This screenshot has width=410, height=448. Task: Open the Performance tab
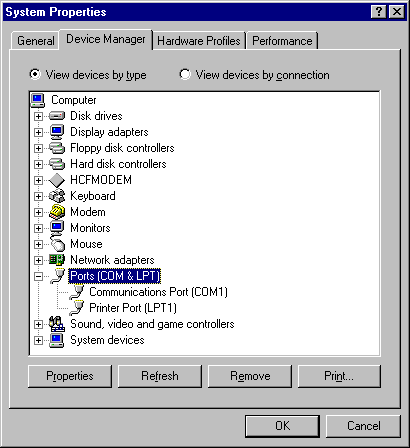point(282,41)
